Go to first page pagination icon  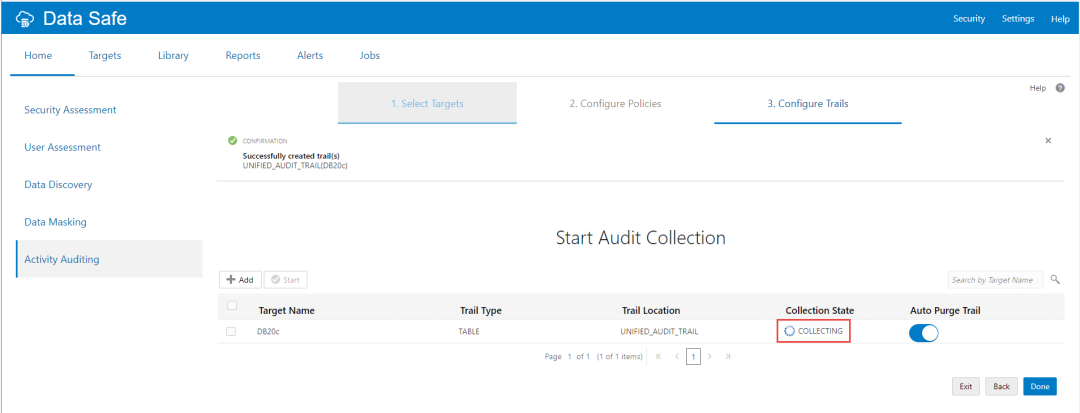(x=658, y=356)
